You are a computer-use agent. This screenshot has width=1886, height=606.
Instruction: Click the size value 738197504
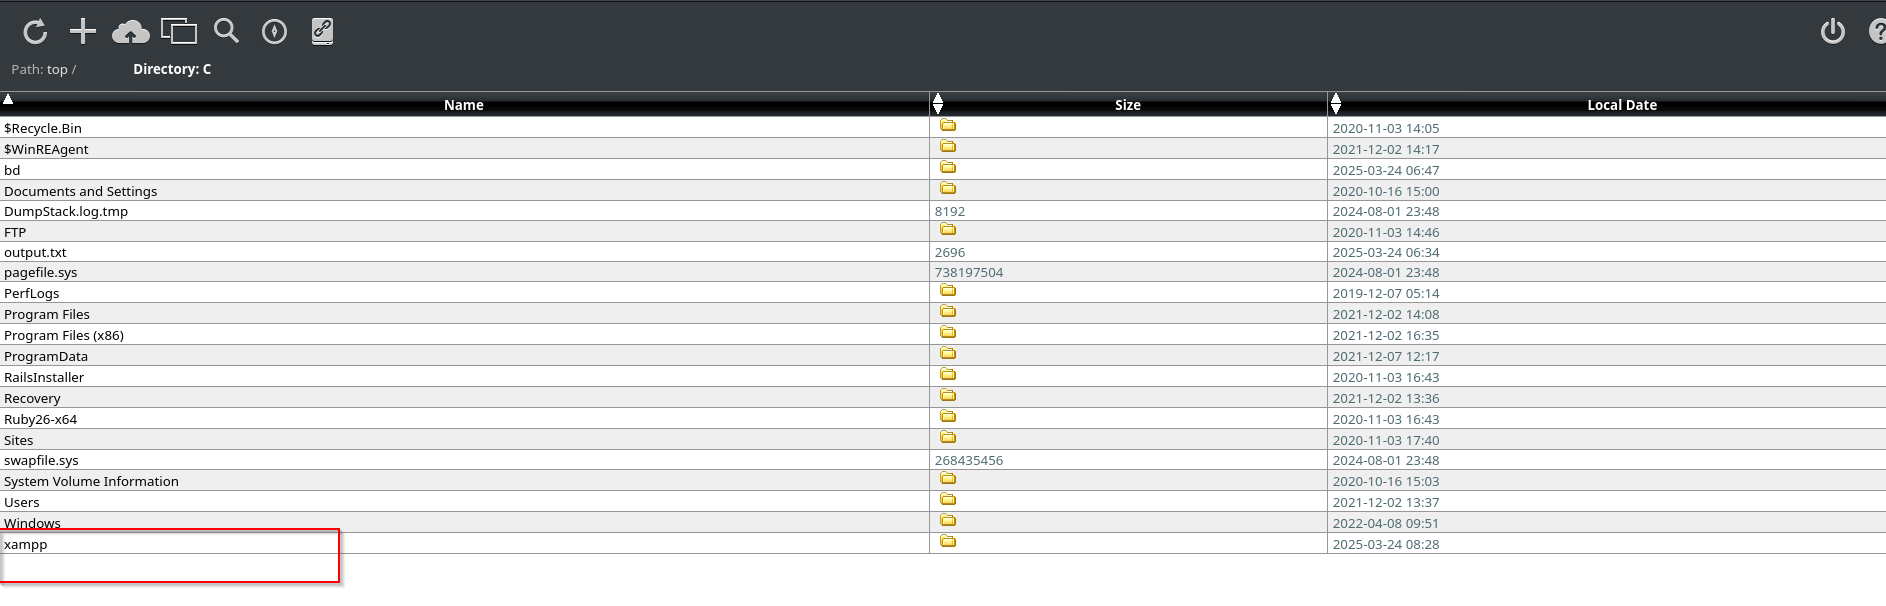tap(969, 273)
